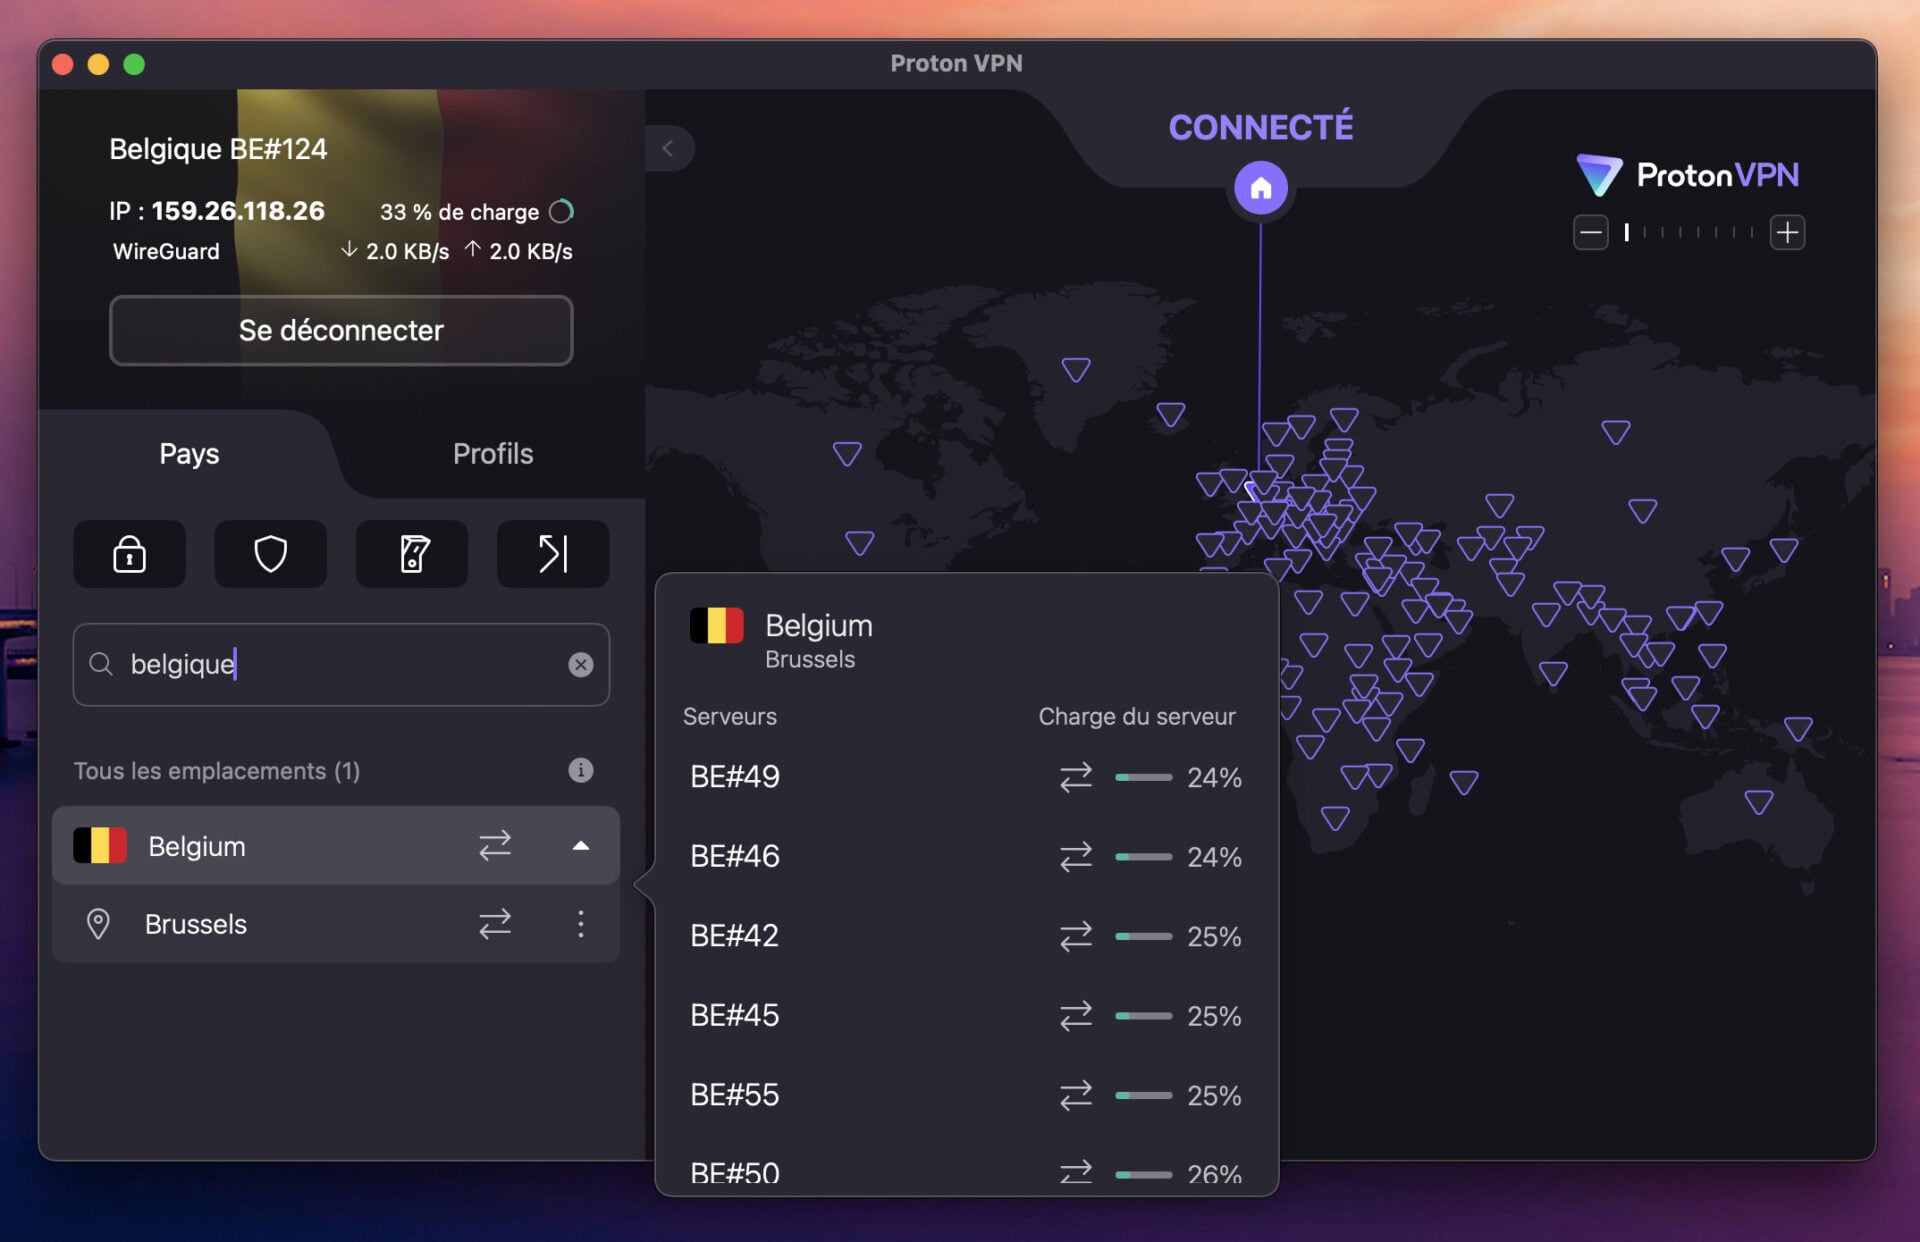Screen dimensions: 1920x1242
Task: Open Brussels three-dot options menu
Action: [x=581, y=924]
